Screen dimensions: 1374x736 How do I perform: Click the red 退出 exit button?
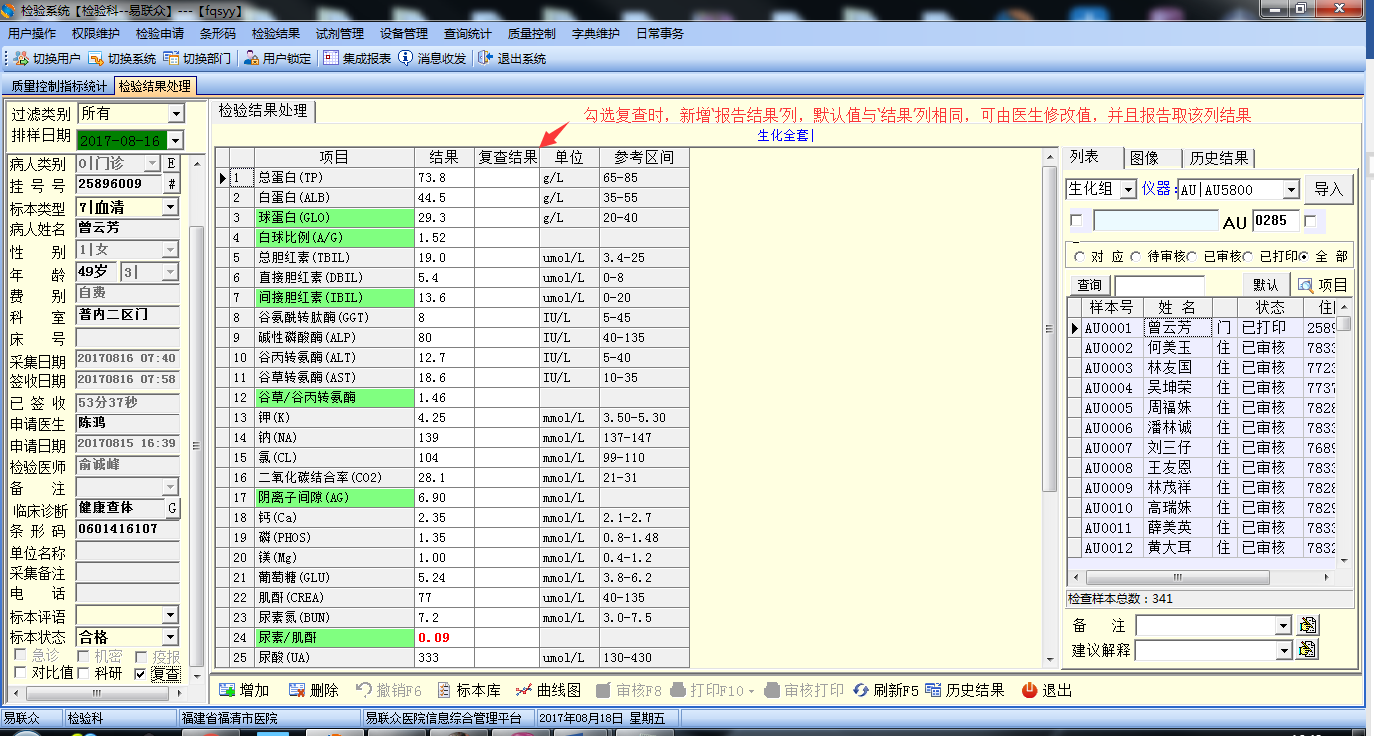tap(1047, 690)
